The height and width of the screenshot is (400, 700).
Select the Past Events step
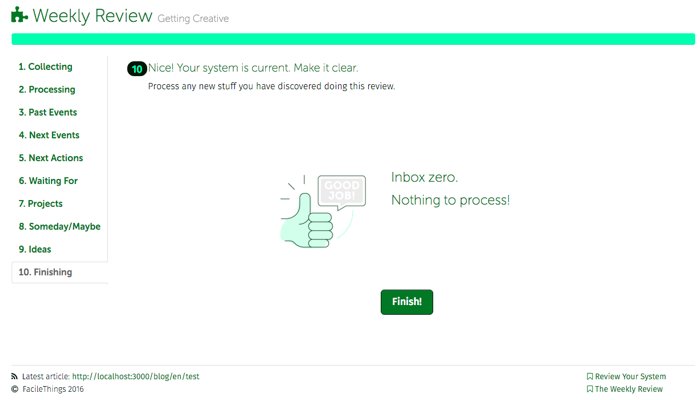pos(48,112)
